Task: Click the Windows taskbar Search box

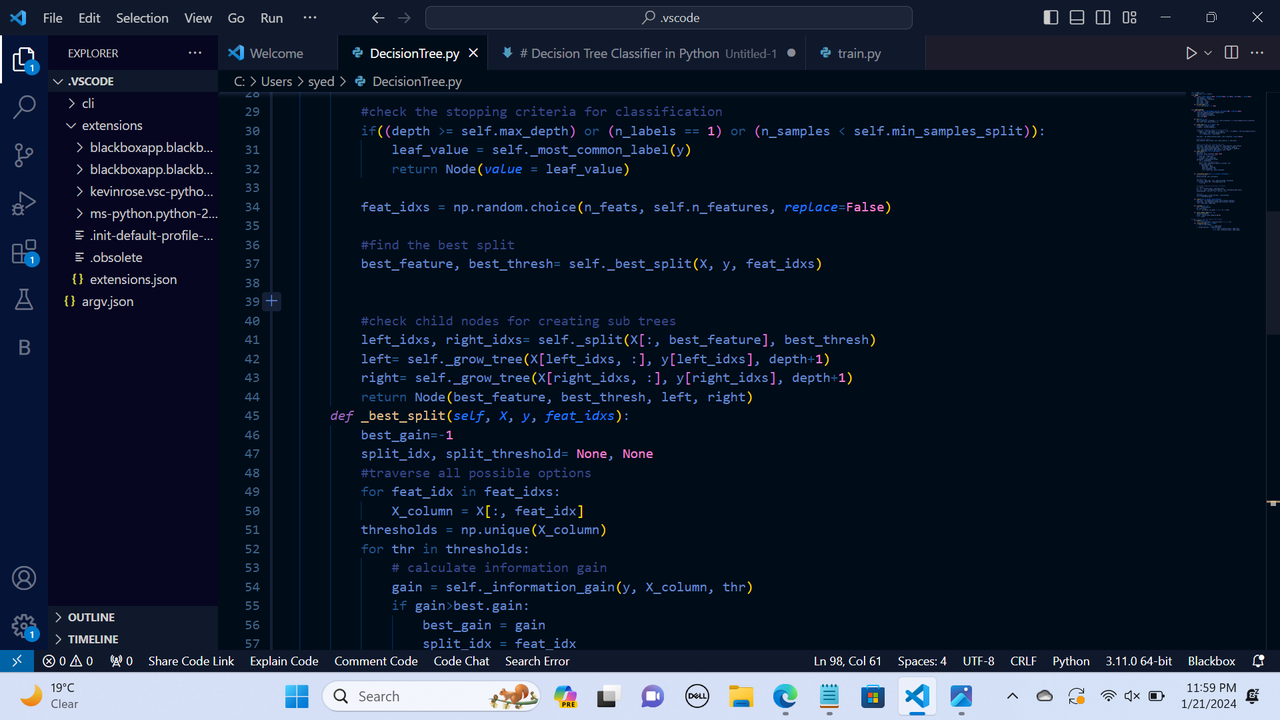Action: coord(431,696)
